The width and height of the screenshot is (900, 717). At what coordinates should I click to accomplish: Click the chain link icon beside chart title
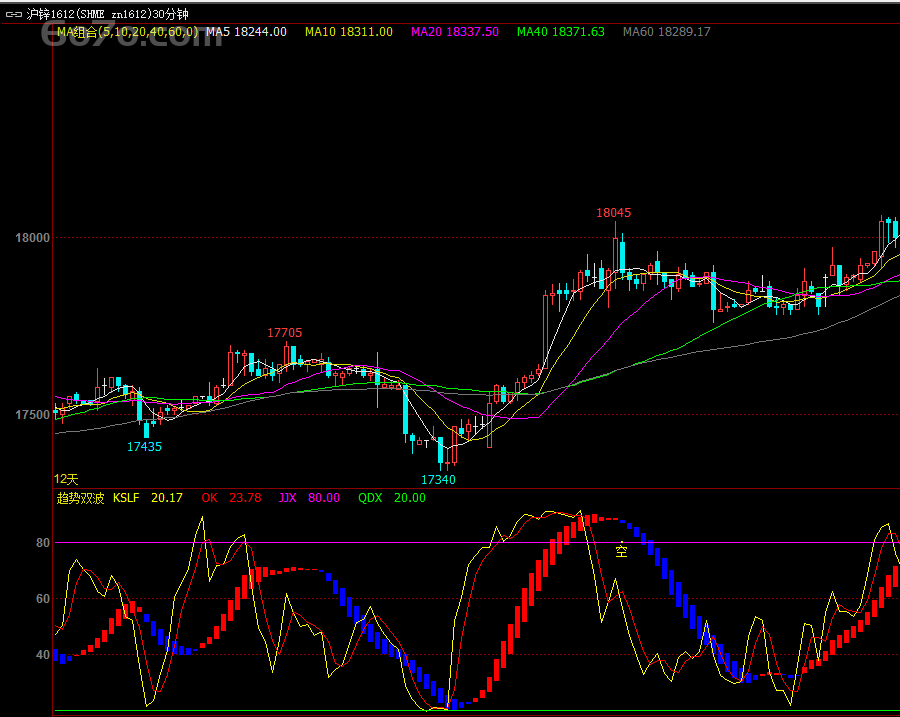(13, 14)
